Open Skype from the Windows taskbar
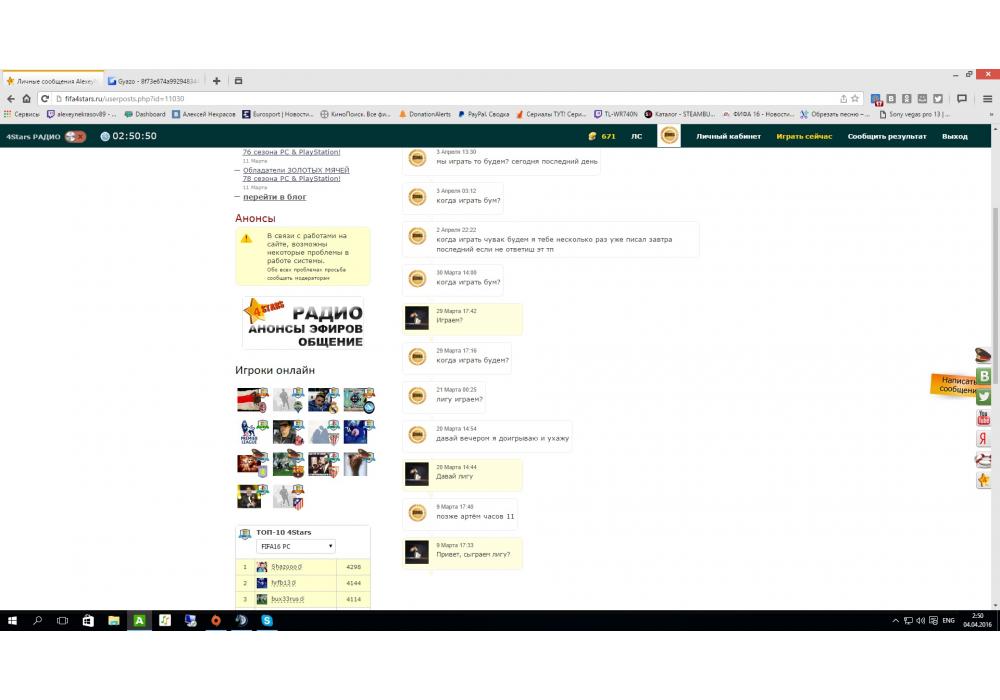The height and width of the screenshot is (700, 1000). (x=267, y=621)
